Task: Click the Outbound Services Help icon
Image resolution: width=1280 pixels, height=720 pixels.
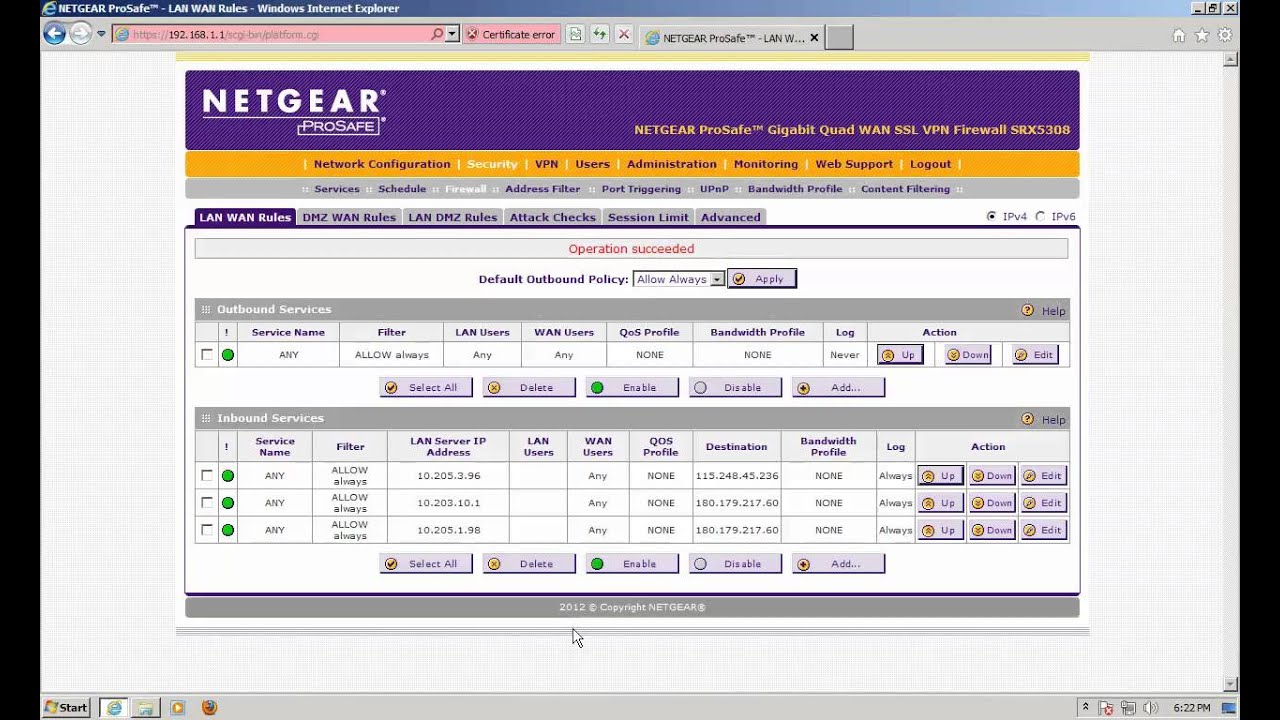Action: [1027, 310]
